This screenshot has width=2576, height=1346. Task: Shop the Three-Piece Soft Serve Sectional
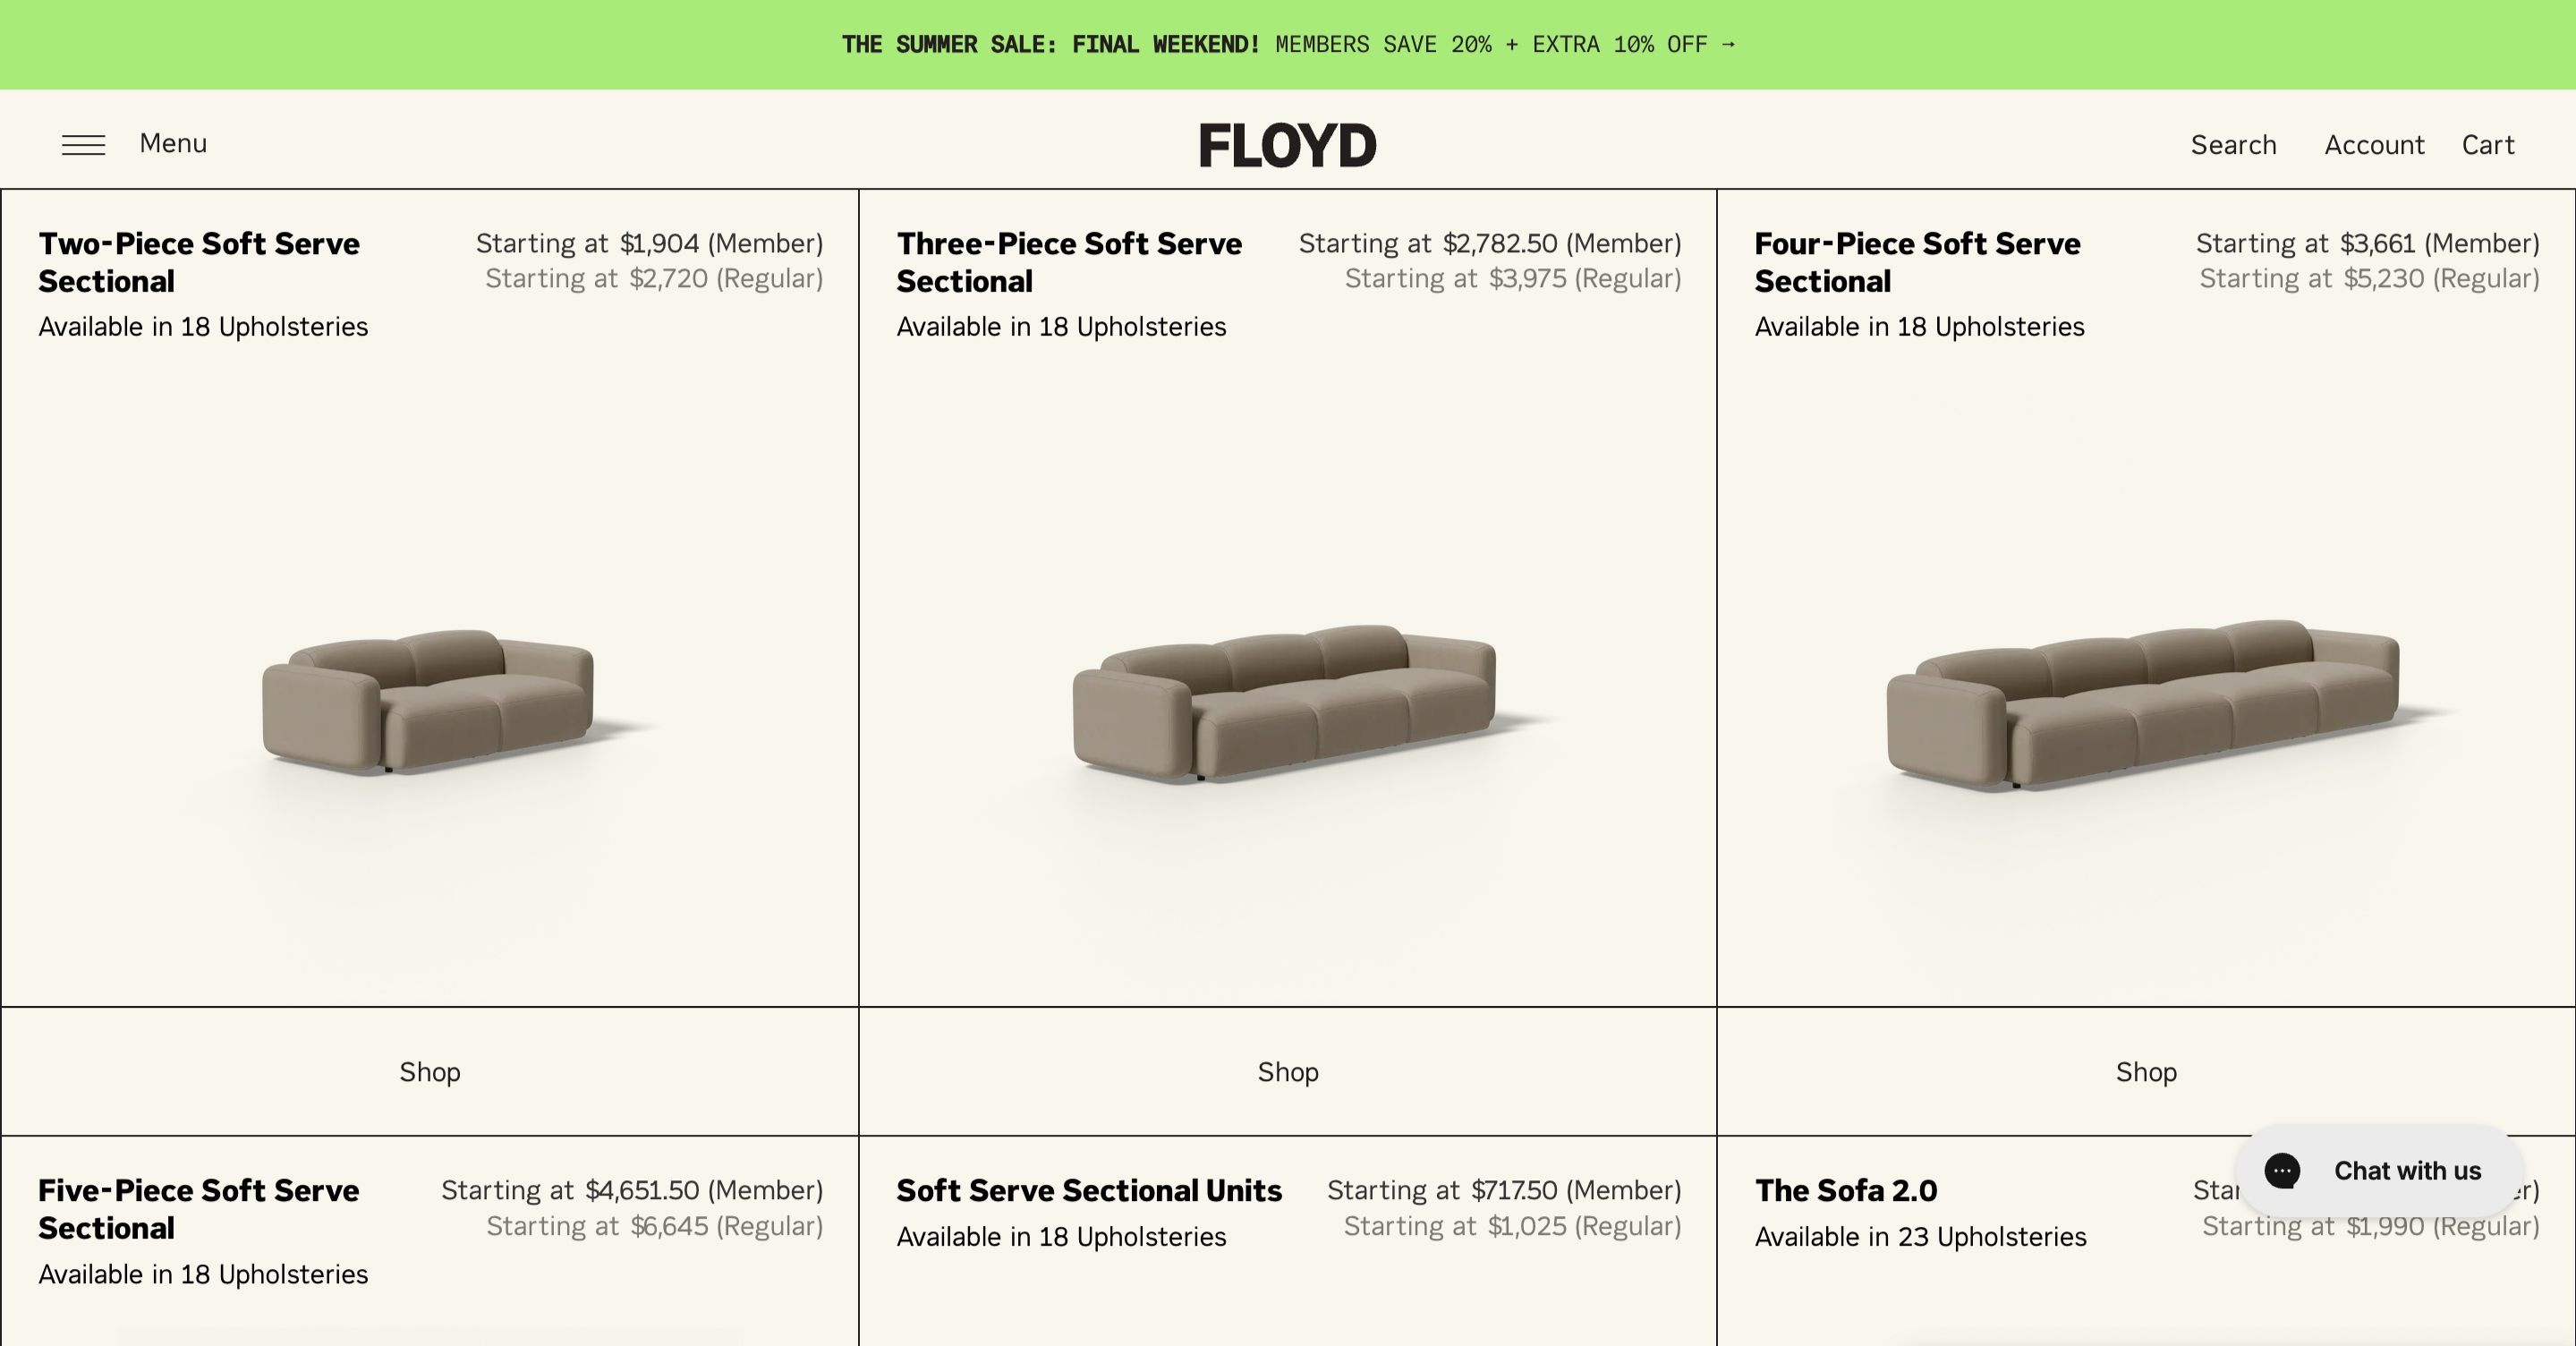(1288, 1071)
